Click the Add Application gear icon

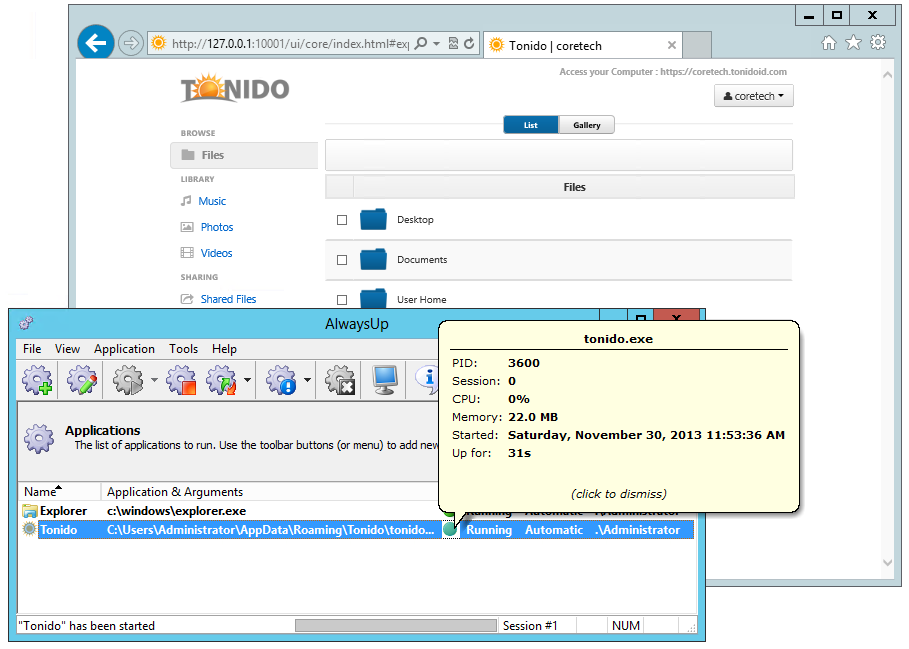pos(37,380)
